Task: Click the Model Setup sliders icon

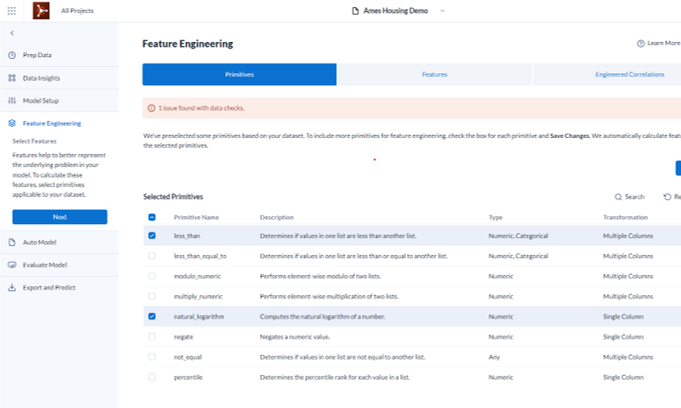Action: tap(12, 101)
